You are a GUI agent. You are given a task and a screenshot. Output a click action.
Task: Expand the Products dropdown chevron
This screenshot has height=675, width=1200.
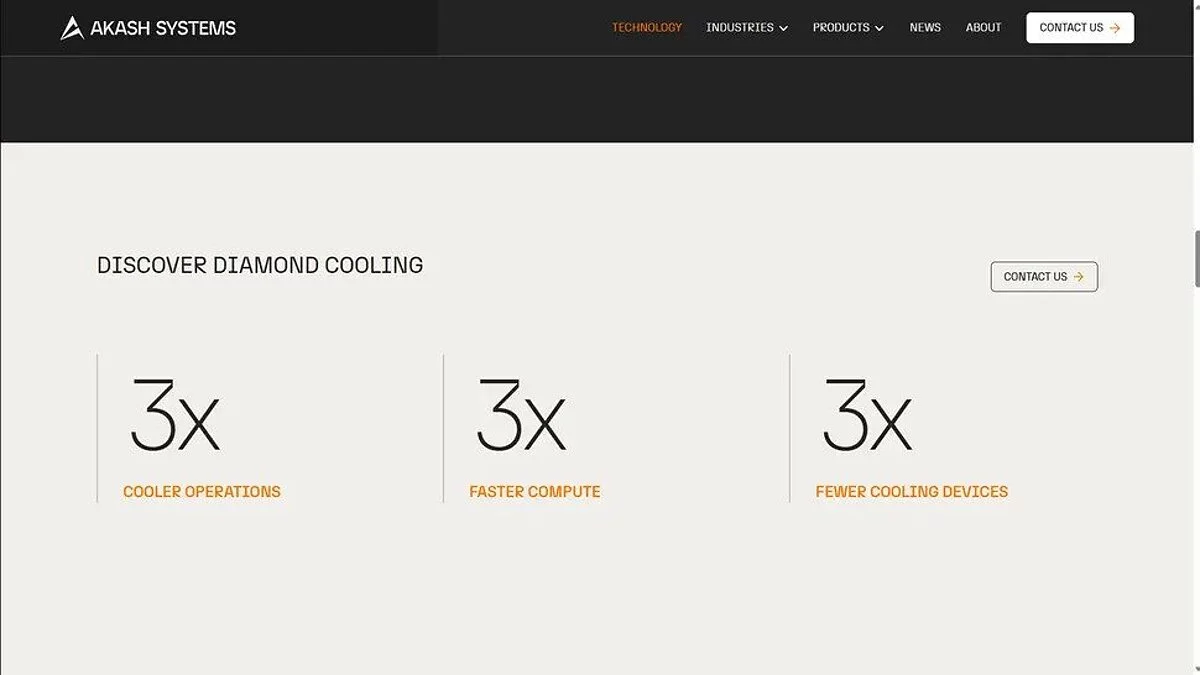click(x=879, y=29)
